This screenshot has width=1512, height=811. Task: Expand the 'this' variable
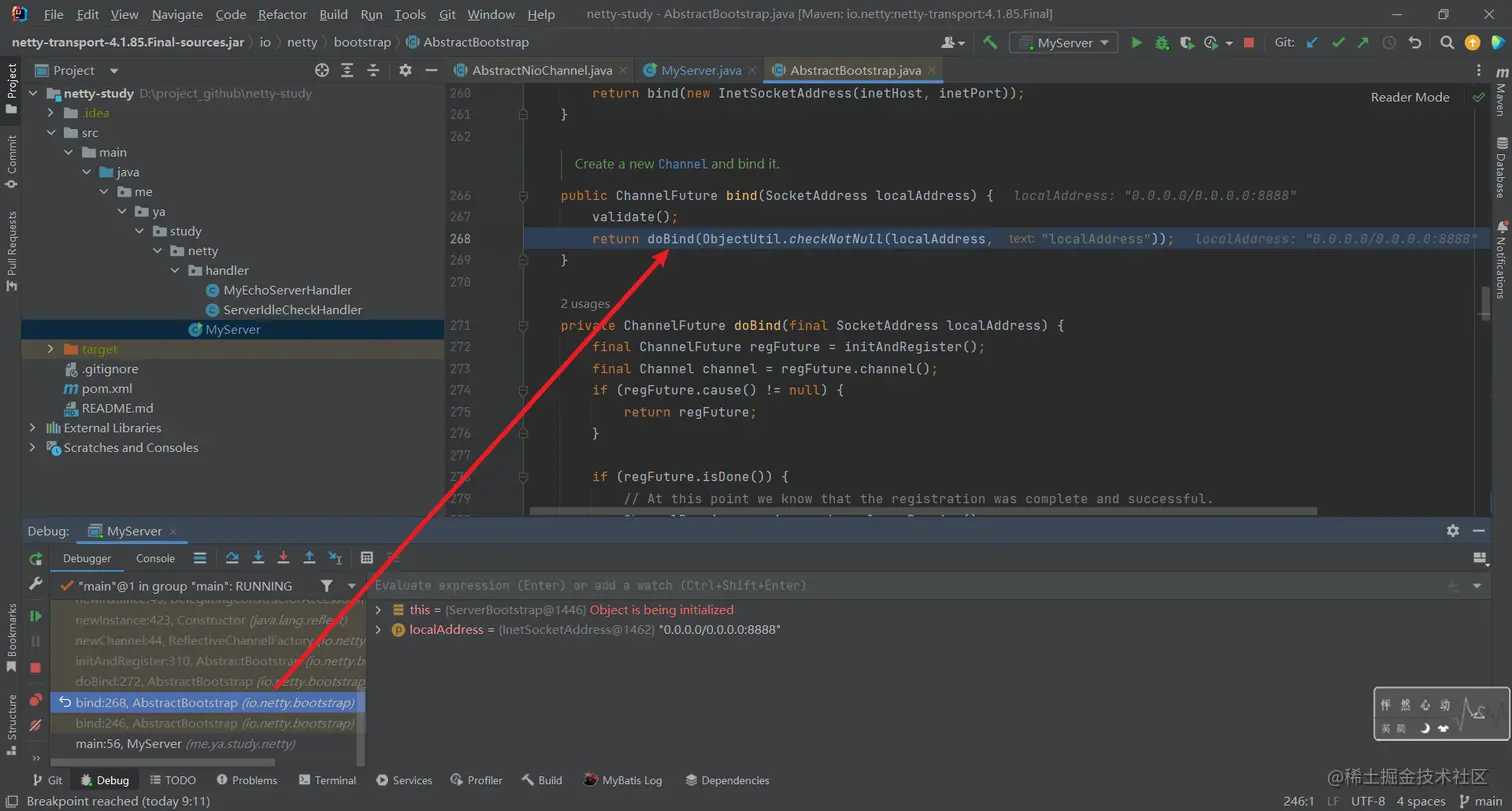click(x=378, y=610)
